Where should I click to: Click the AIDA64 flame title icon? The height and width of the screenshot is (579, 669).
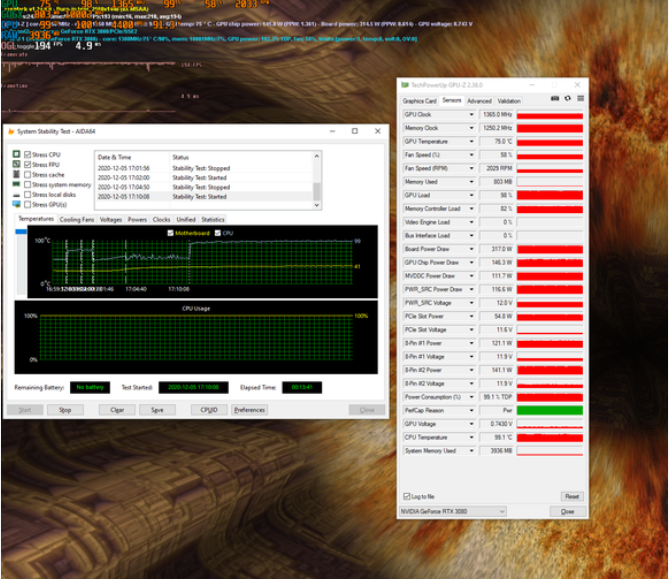[x=11, y=131]
